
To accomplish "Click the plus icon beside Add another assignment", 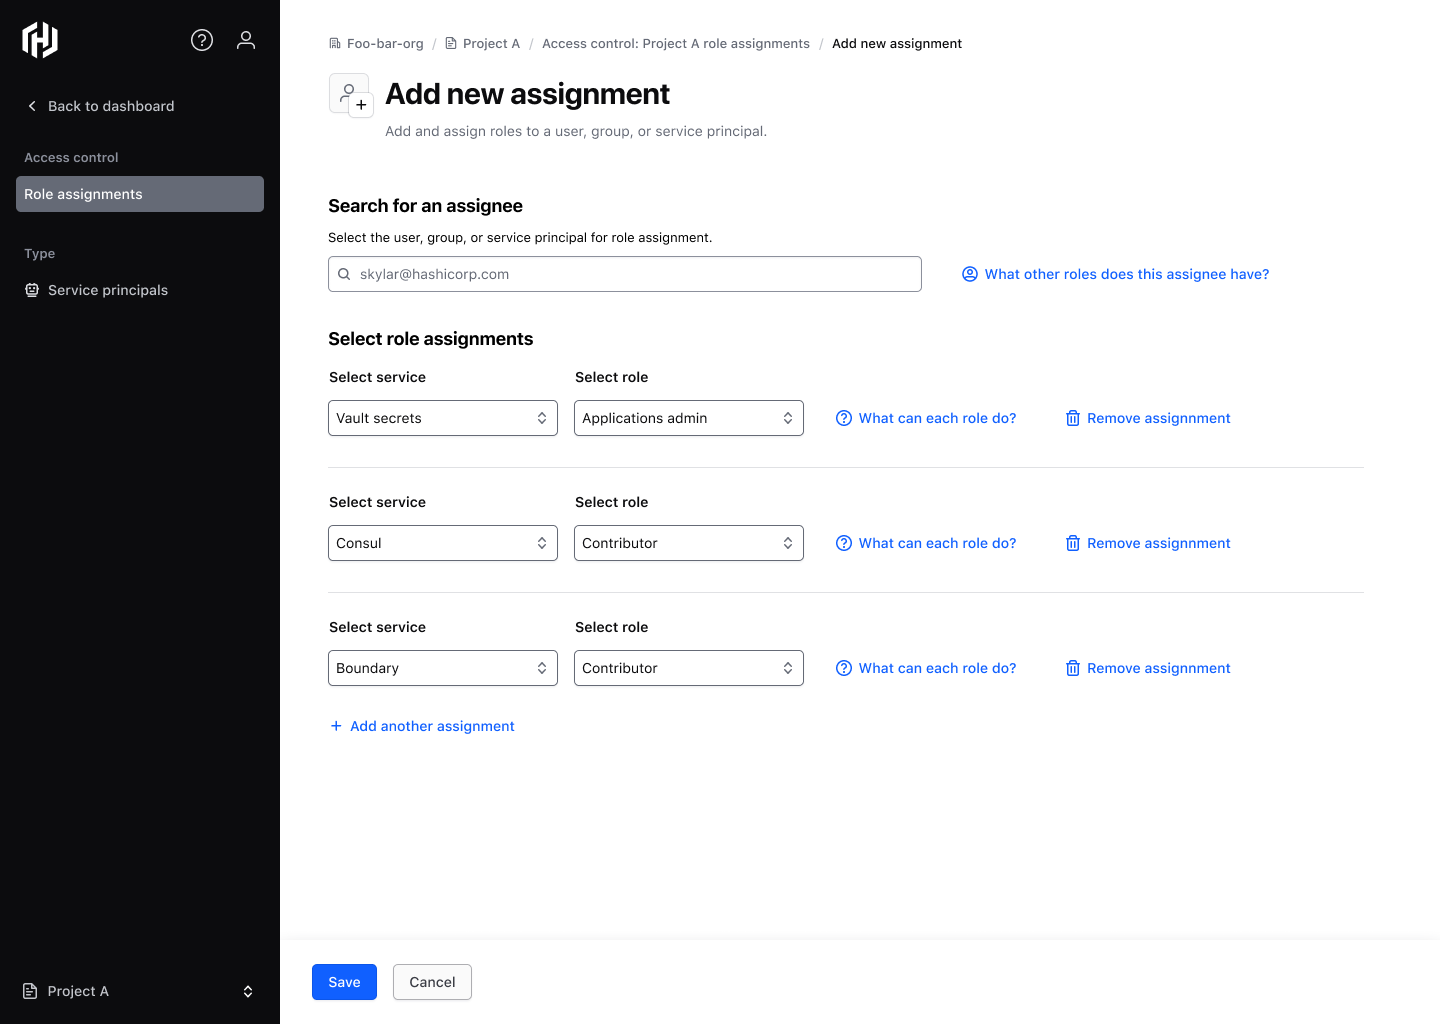I will coord(336,726).
